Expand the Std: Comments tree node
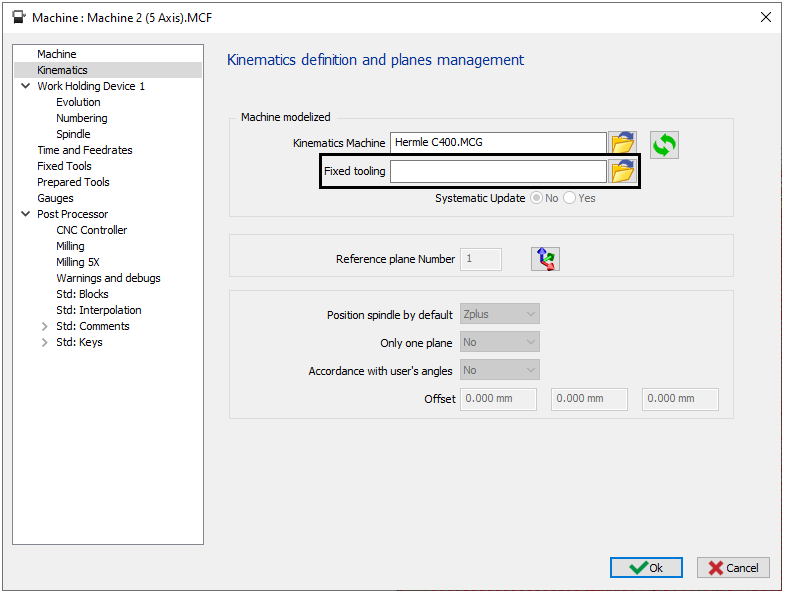The height and width of the screenshot is (594, 785). pyautogui.click(x=44, y=326)
